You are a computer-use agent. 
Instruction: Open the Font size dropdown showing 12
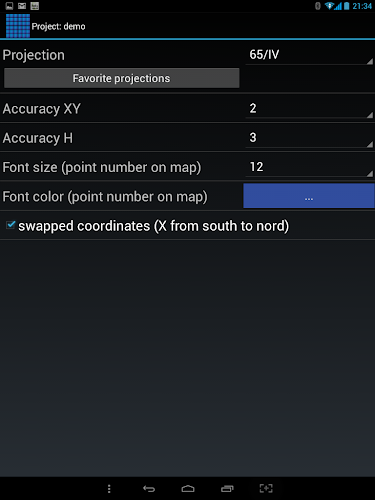pos(309,167)
